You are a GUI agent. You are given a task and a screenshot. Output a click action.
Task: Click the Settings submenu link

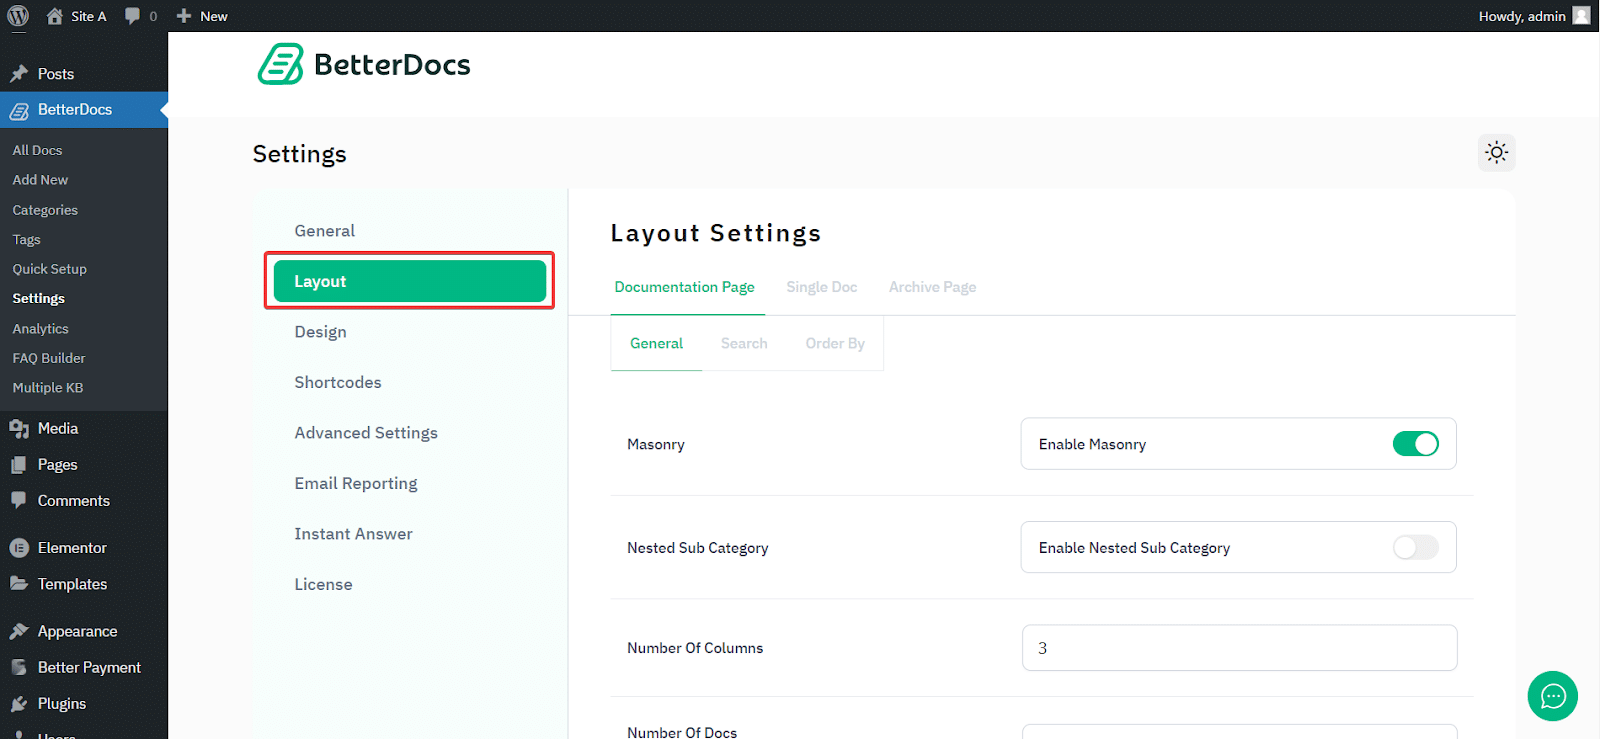(38, 299)
